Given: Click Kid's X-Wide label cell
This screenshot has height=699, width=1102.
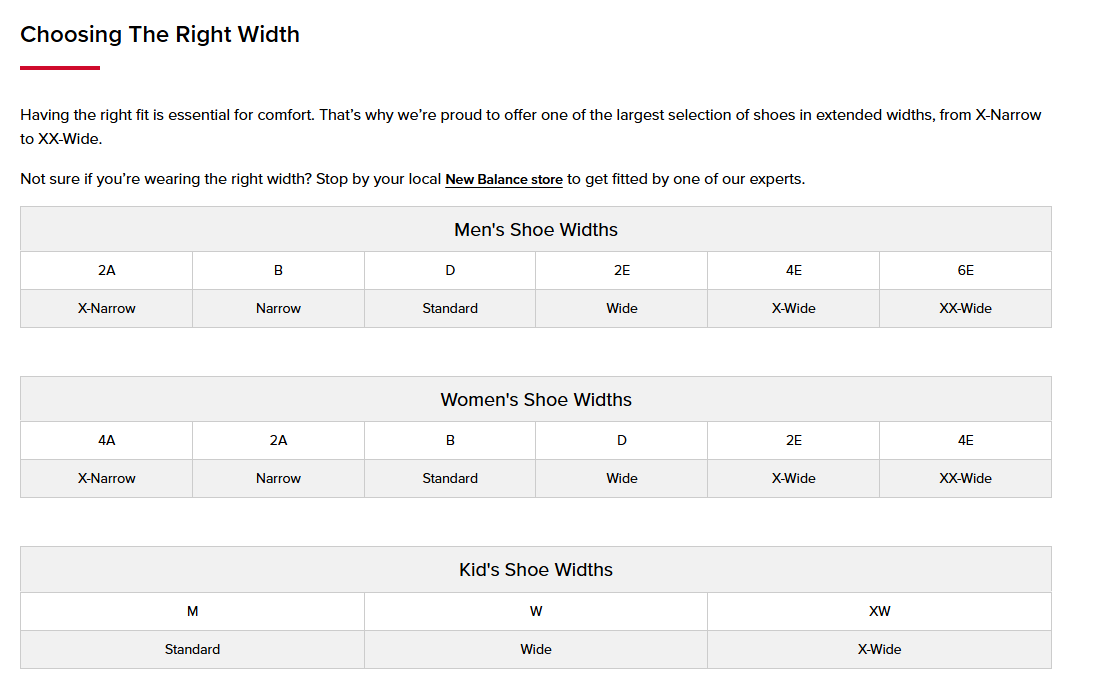Looking at the screenshot, I should click(x=879, y=650).
